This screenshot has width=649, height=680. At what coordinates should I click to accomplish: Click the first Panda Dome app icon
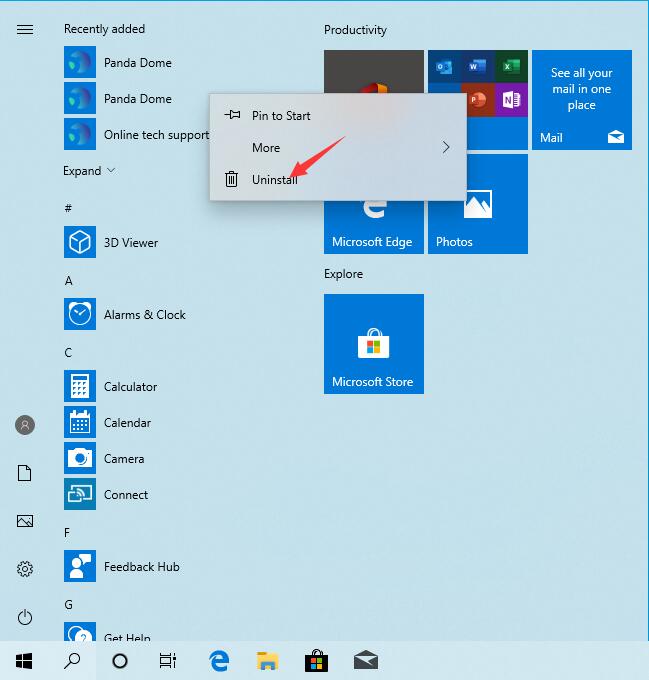[x=80, y=62]
